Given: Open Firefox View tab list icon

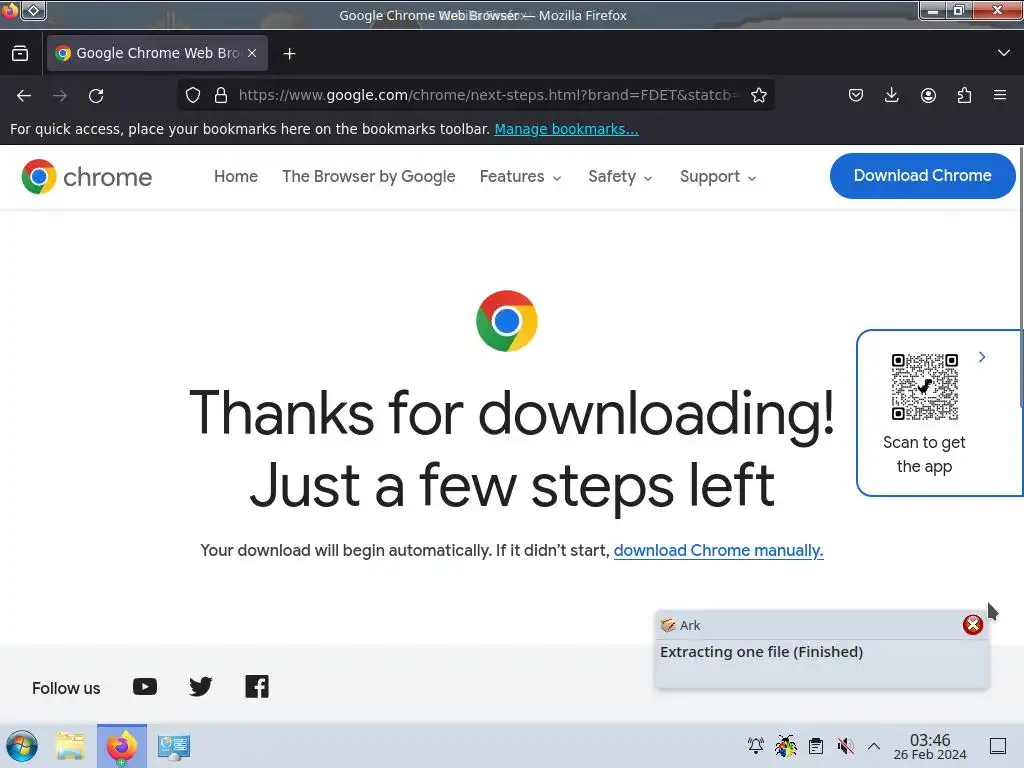Looking at the screenshot, I should [x=20, y=54].
